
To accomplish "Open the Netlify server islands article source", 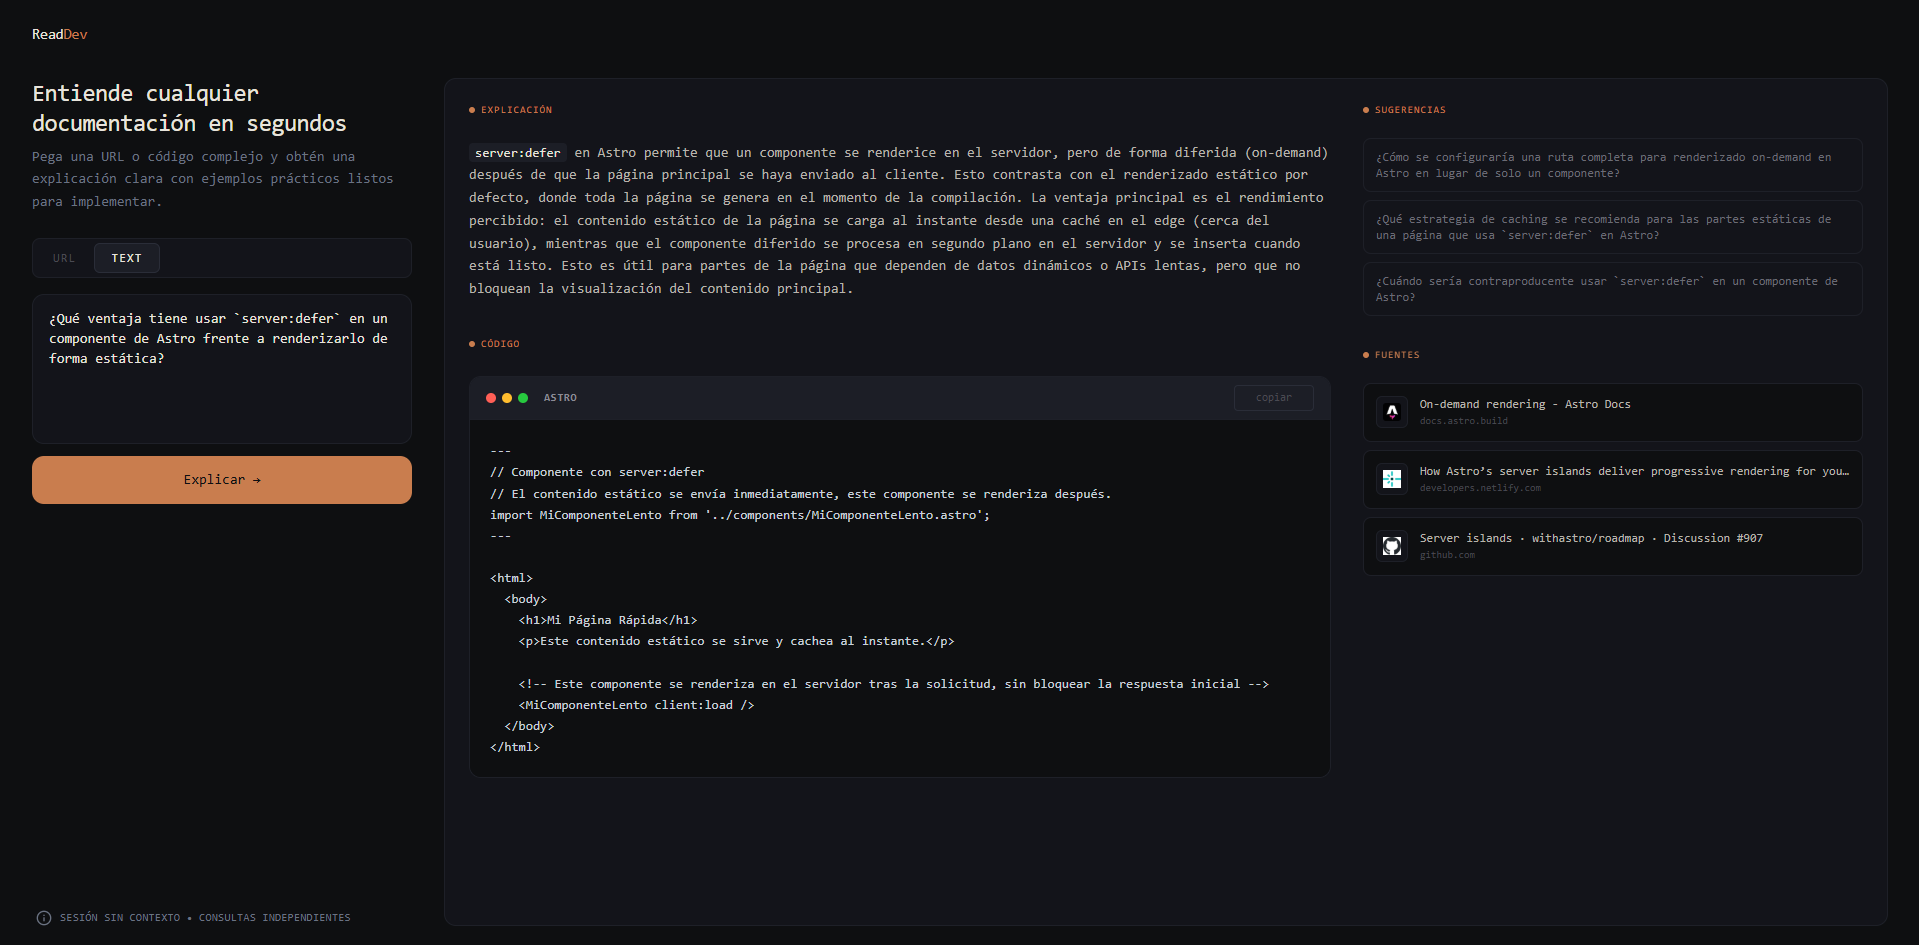I will (x=1612, y=479).
